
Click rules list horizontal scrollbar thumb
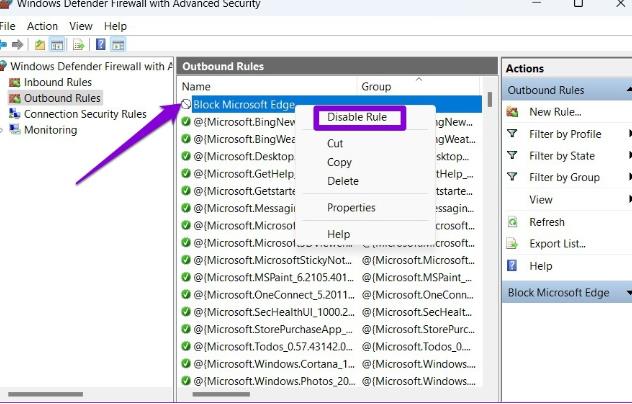[221, 394]
